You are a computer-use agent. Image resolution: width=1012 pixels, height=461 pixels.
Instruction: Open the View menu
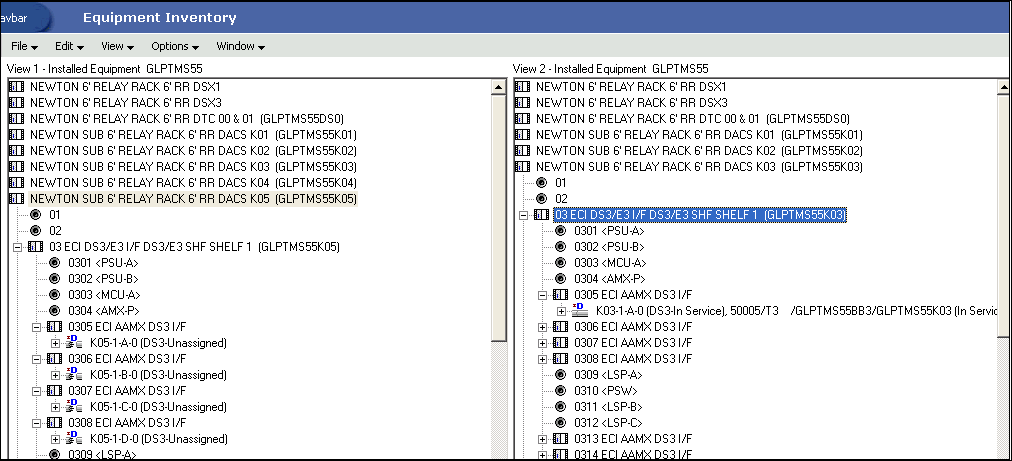click(x=117, y=46)
